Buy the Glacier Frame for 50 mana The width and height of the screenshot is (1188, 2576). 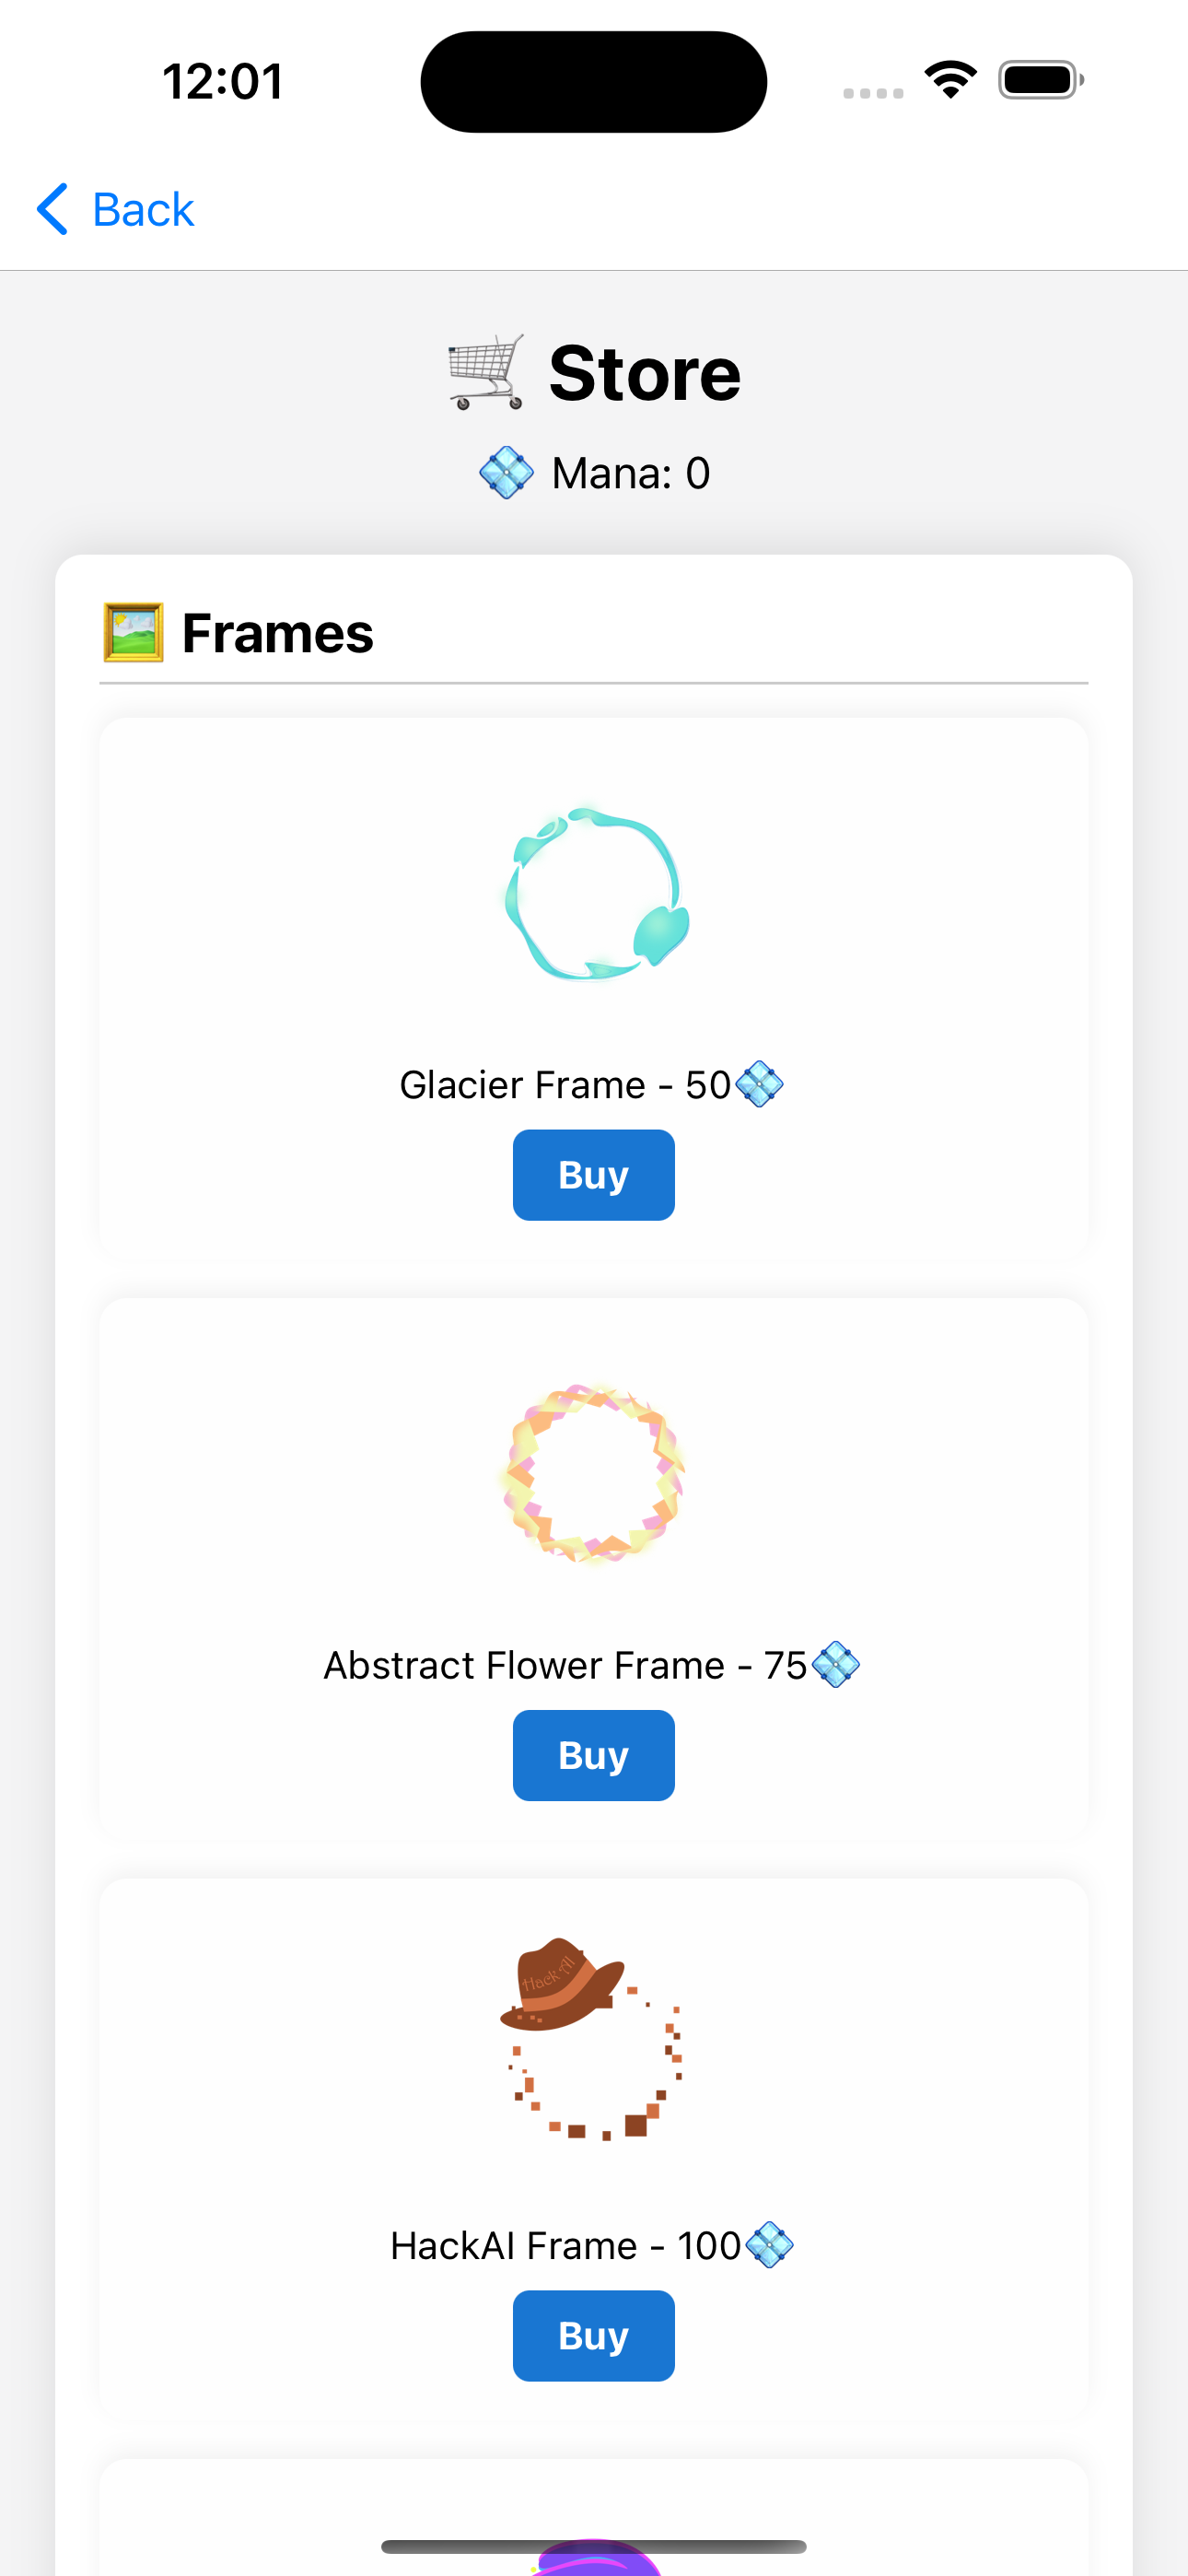594,1175
